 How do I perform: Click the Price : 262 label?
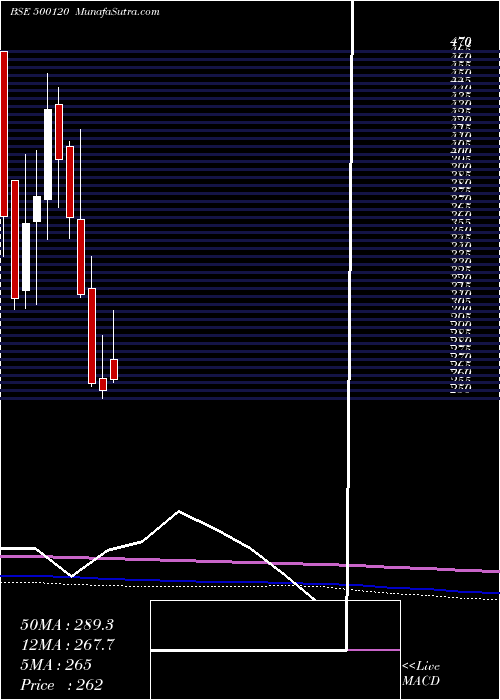[62, 685]
